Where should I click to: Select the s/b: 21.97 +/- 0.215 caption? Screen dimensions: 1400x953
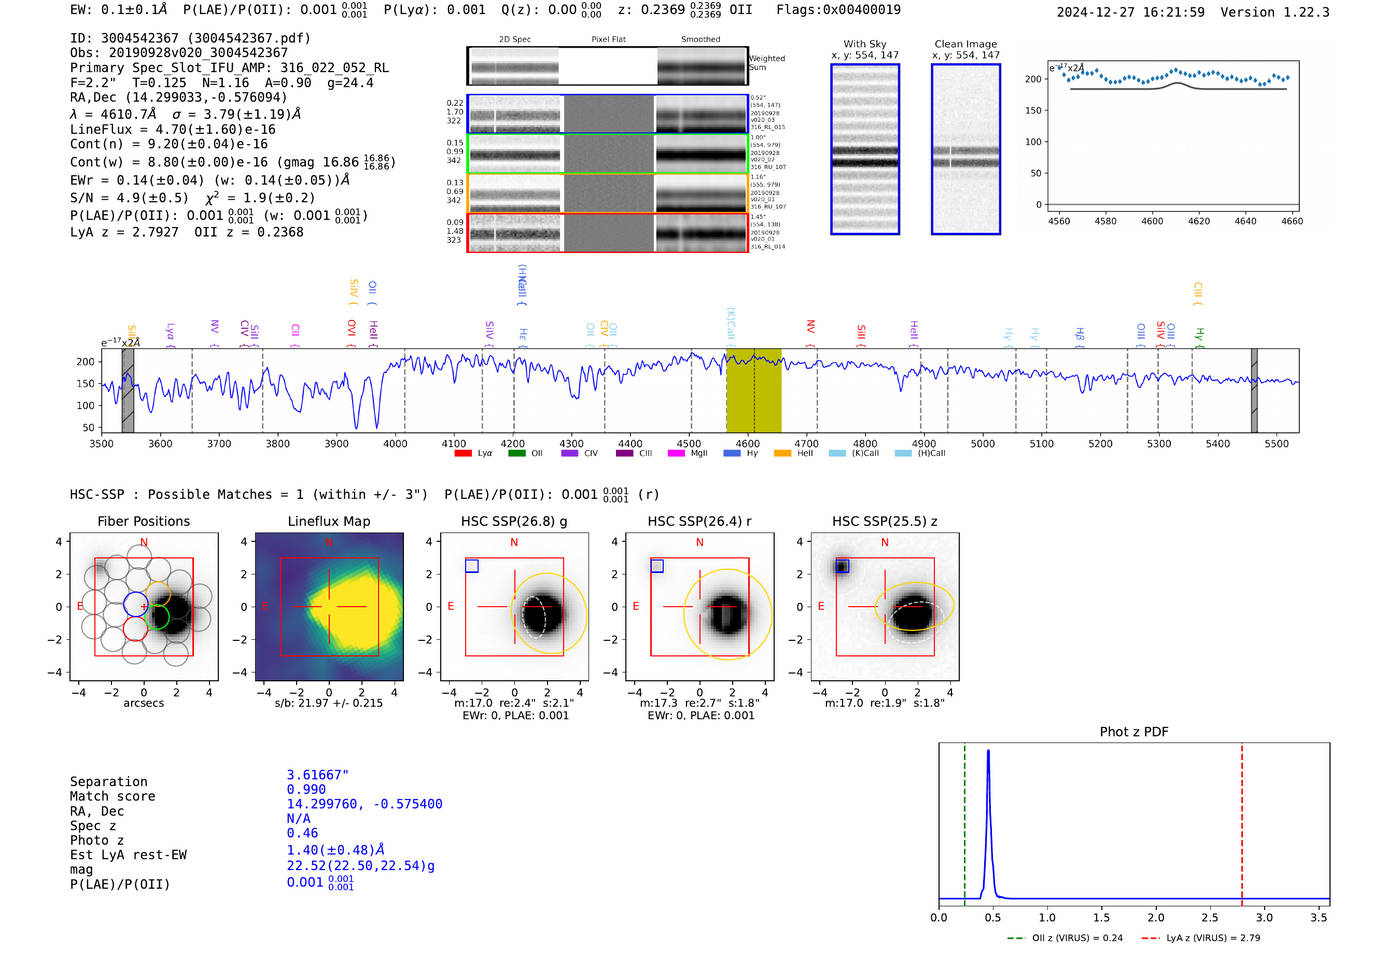329,703
